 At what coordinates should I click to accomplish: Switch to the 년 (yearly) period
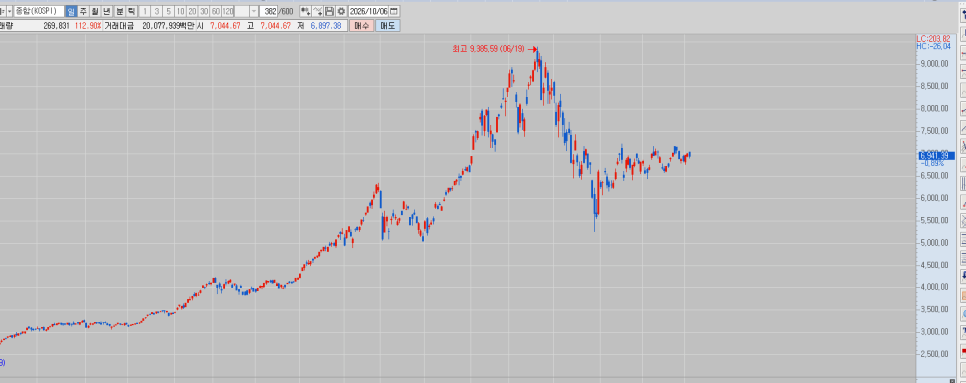coord(107,11)
